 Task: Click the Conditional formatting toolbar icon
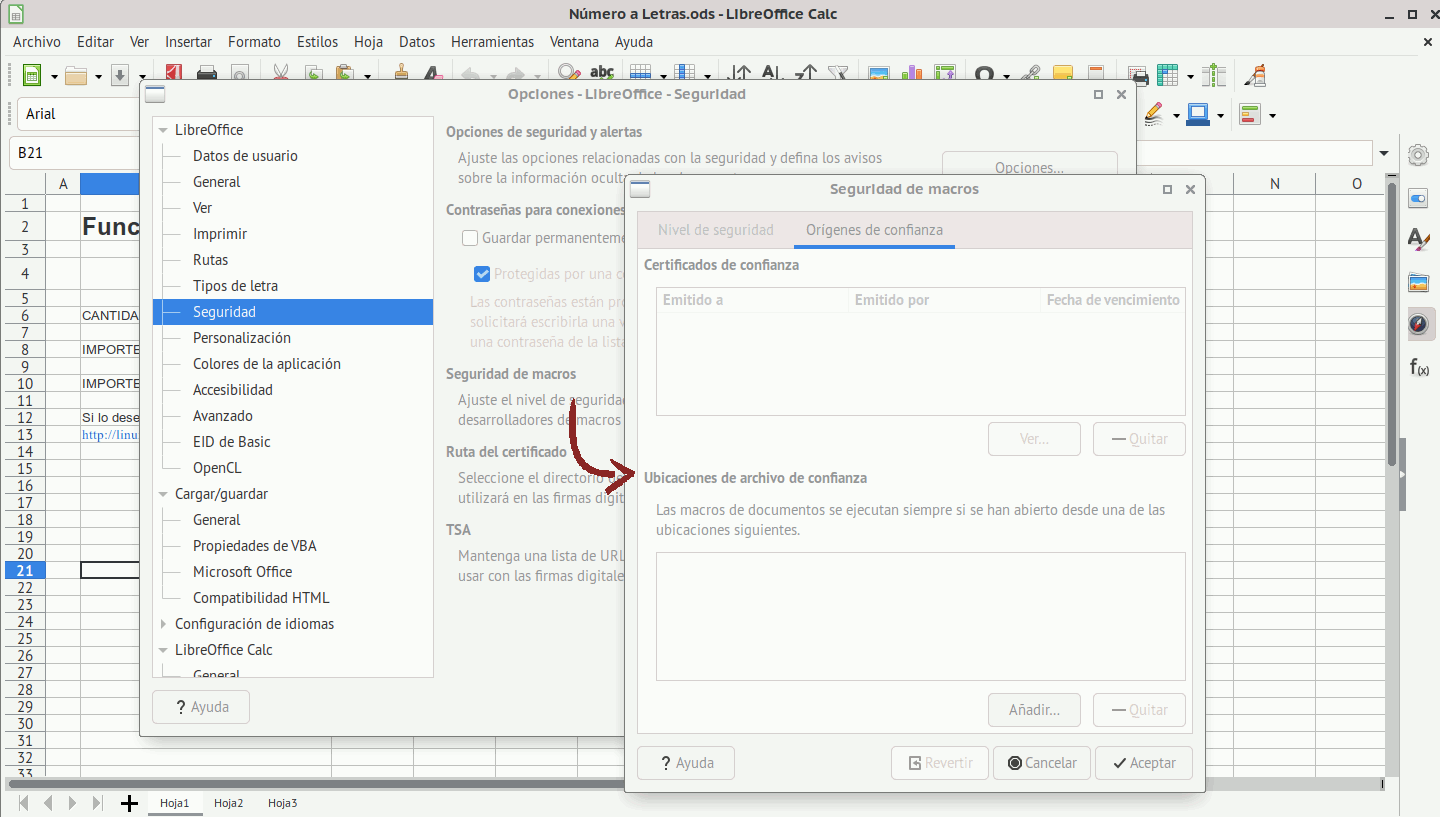tap(1249, 115)
